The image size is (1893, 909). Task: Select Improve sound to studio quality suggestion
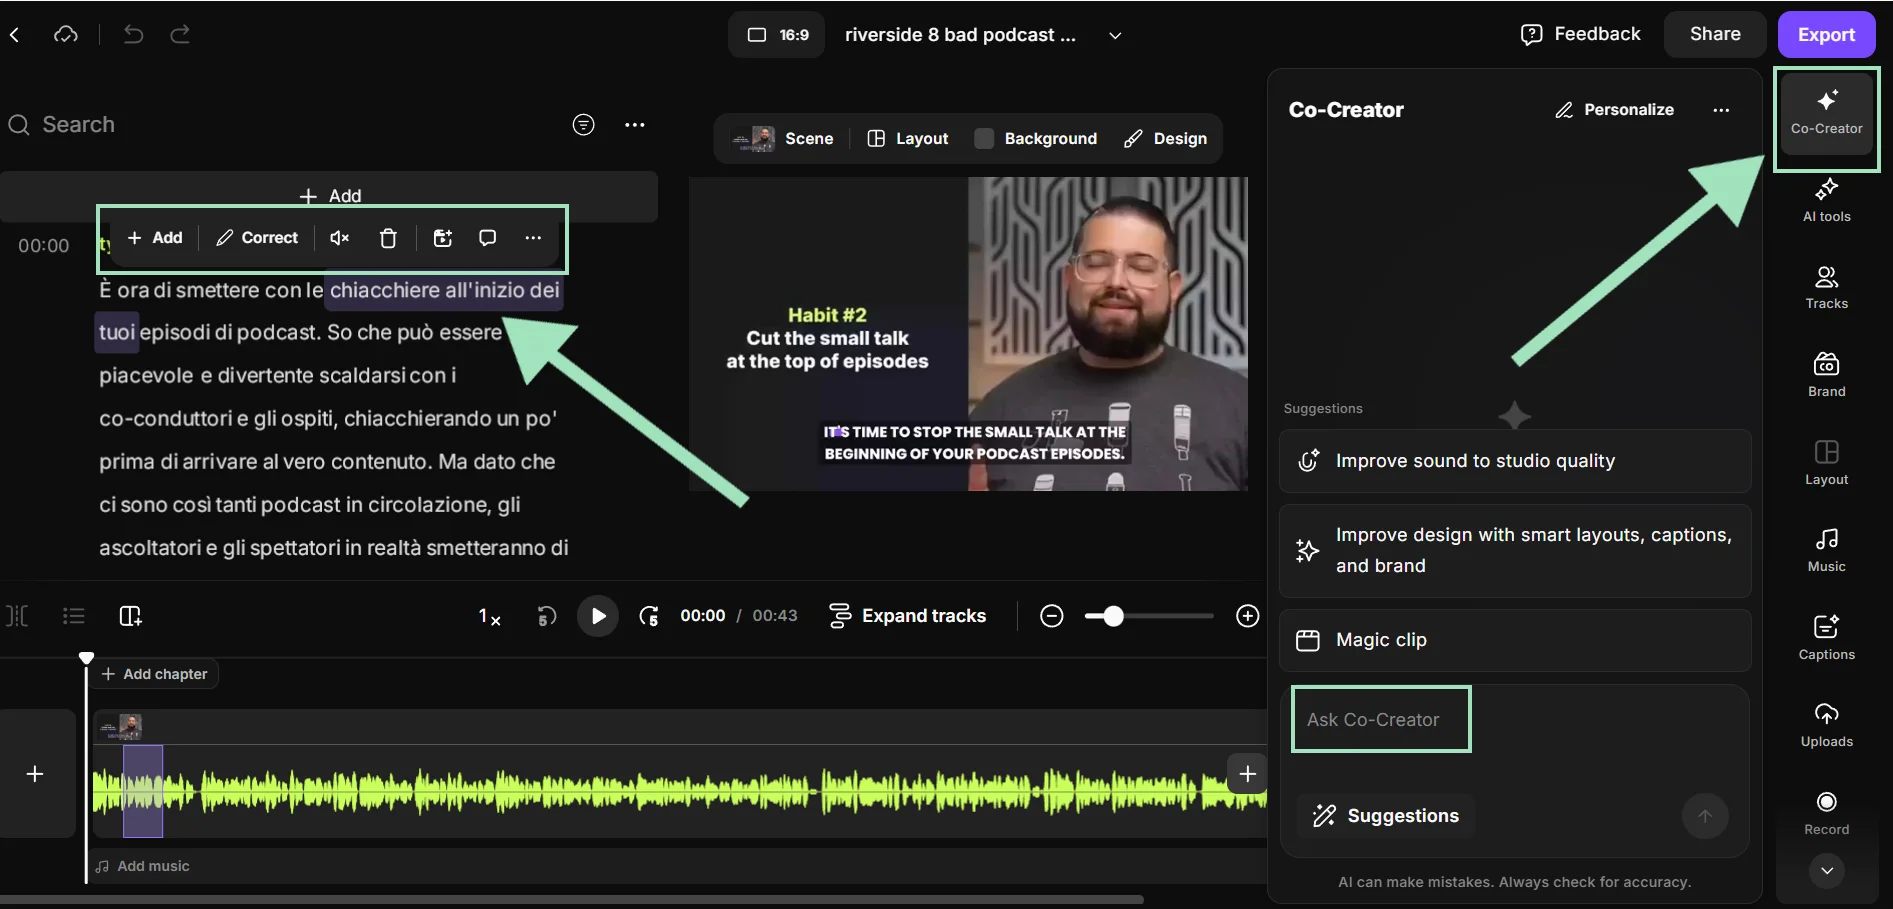point(1515,461)
